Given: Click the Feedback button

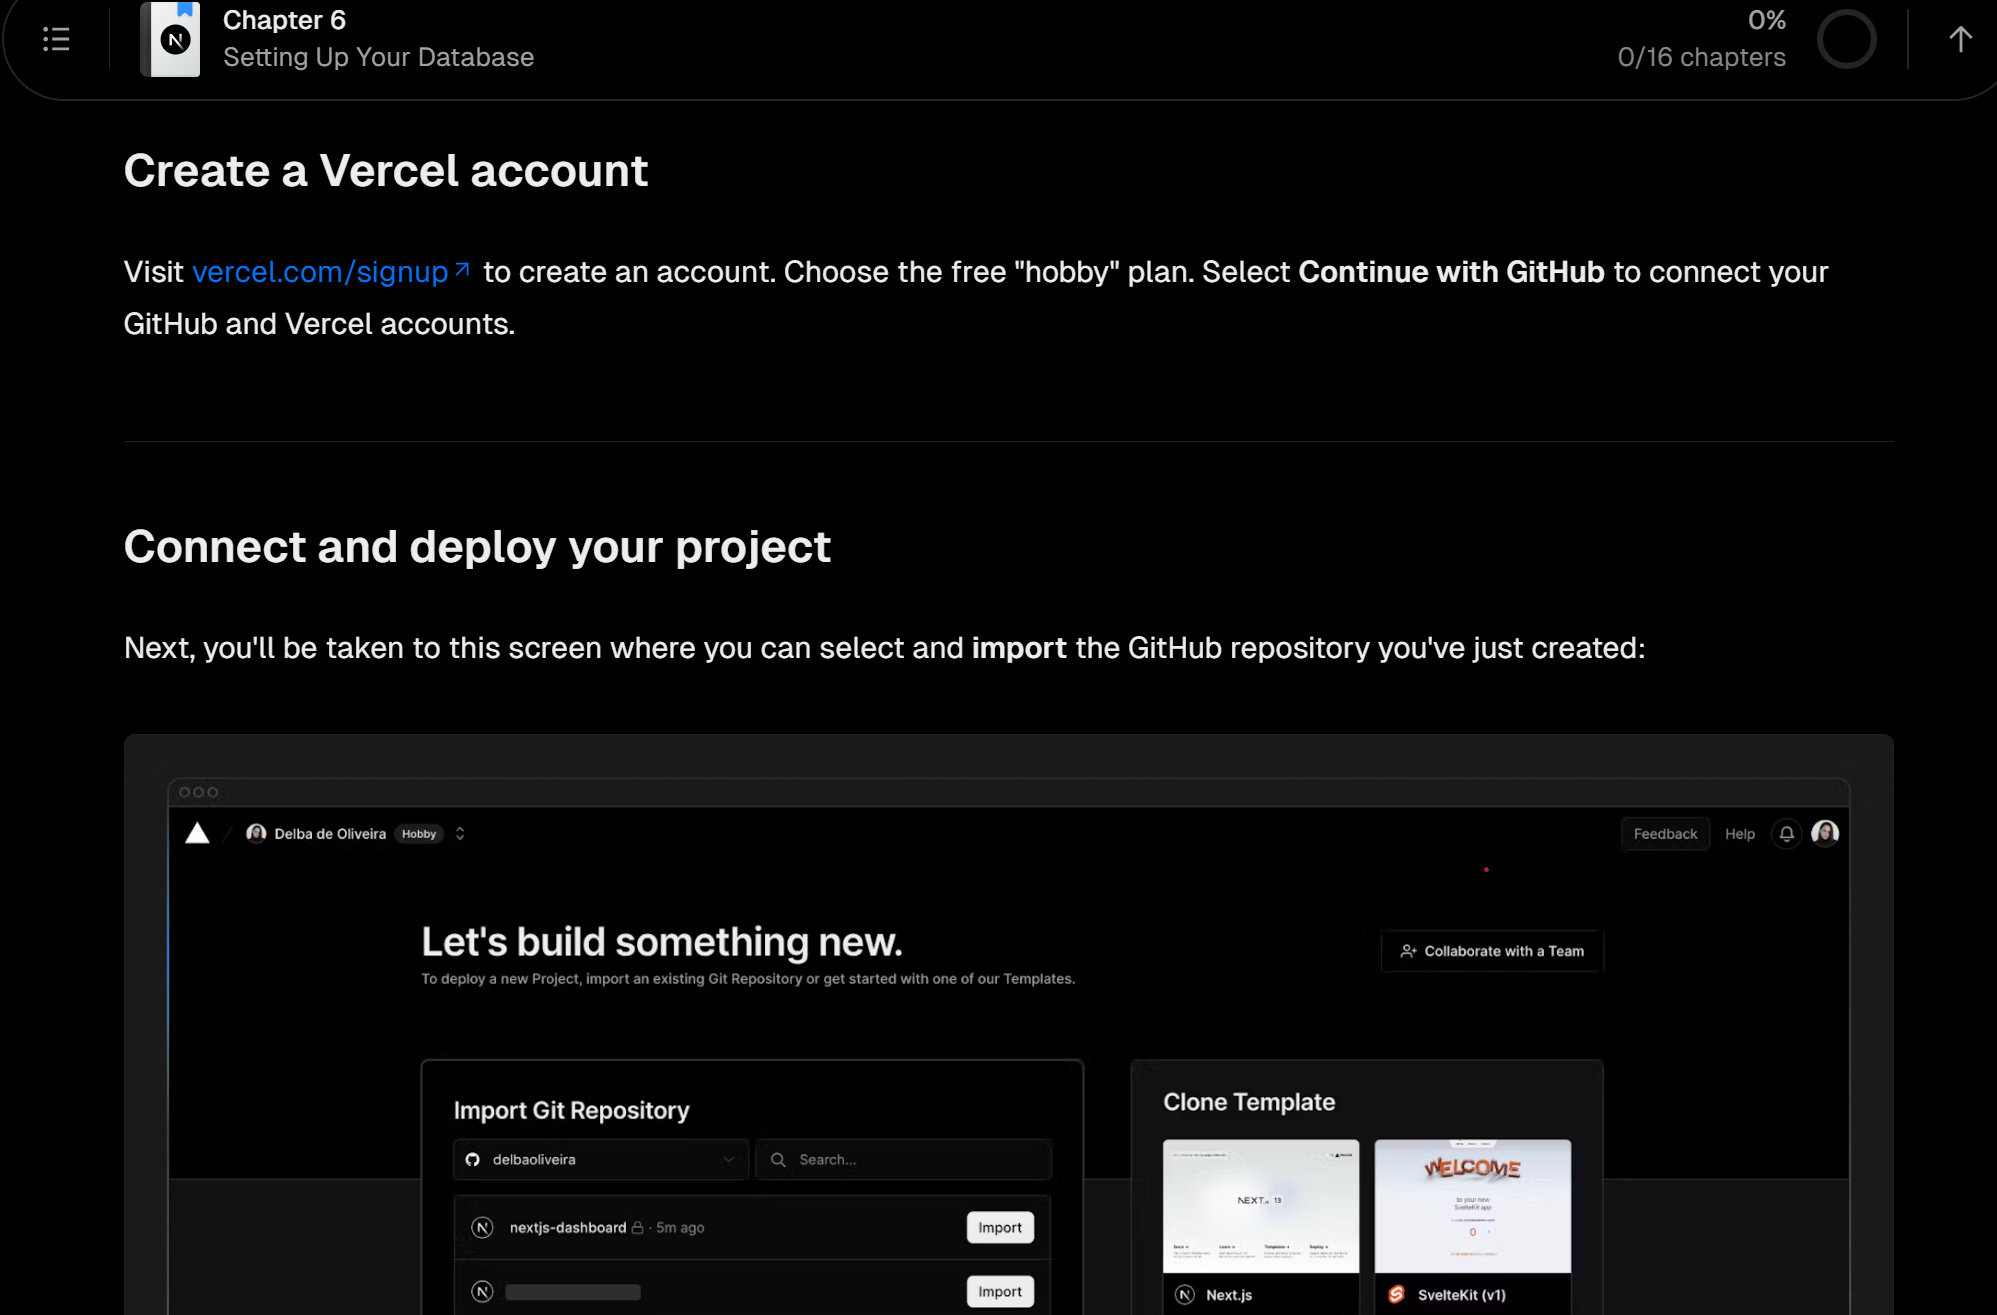Looking at the screenshot, I should 1665,834.
